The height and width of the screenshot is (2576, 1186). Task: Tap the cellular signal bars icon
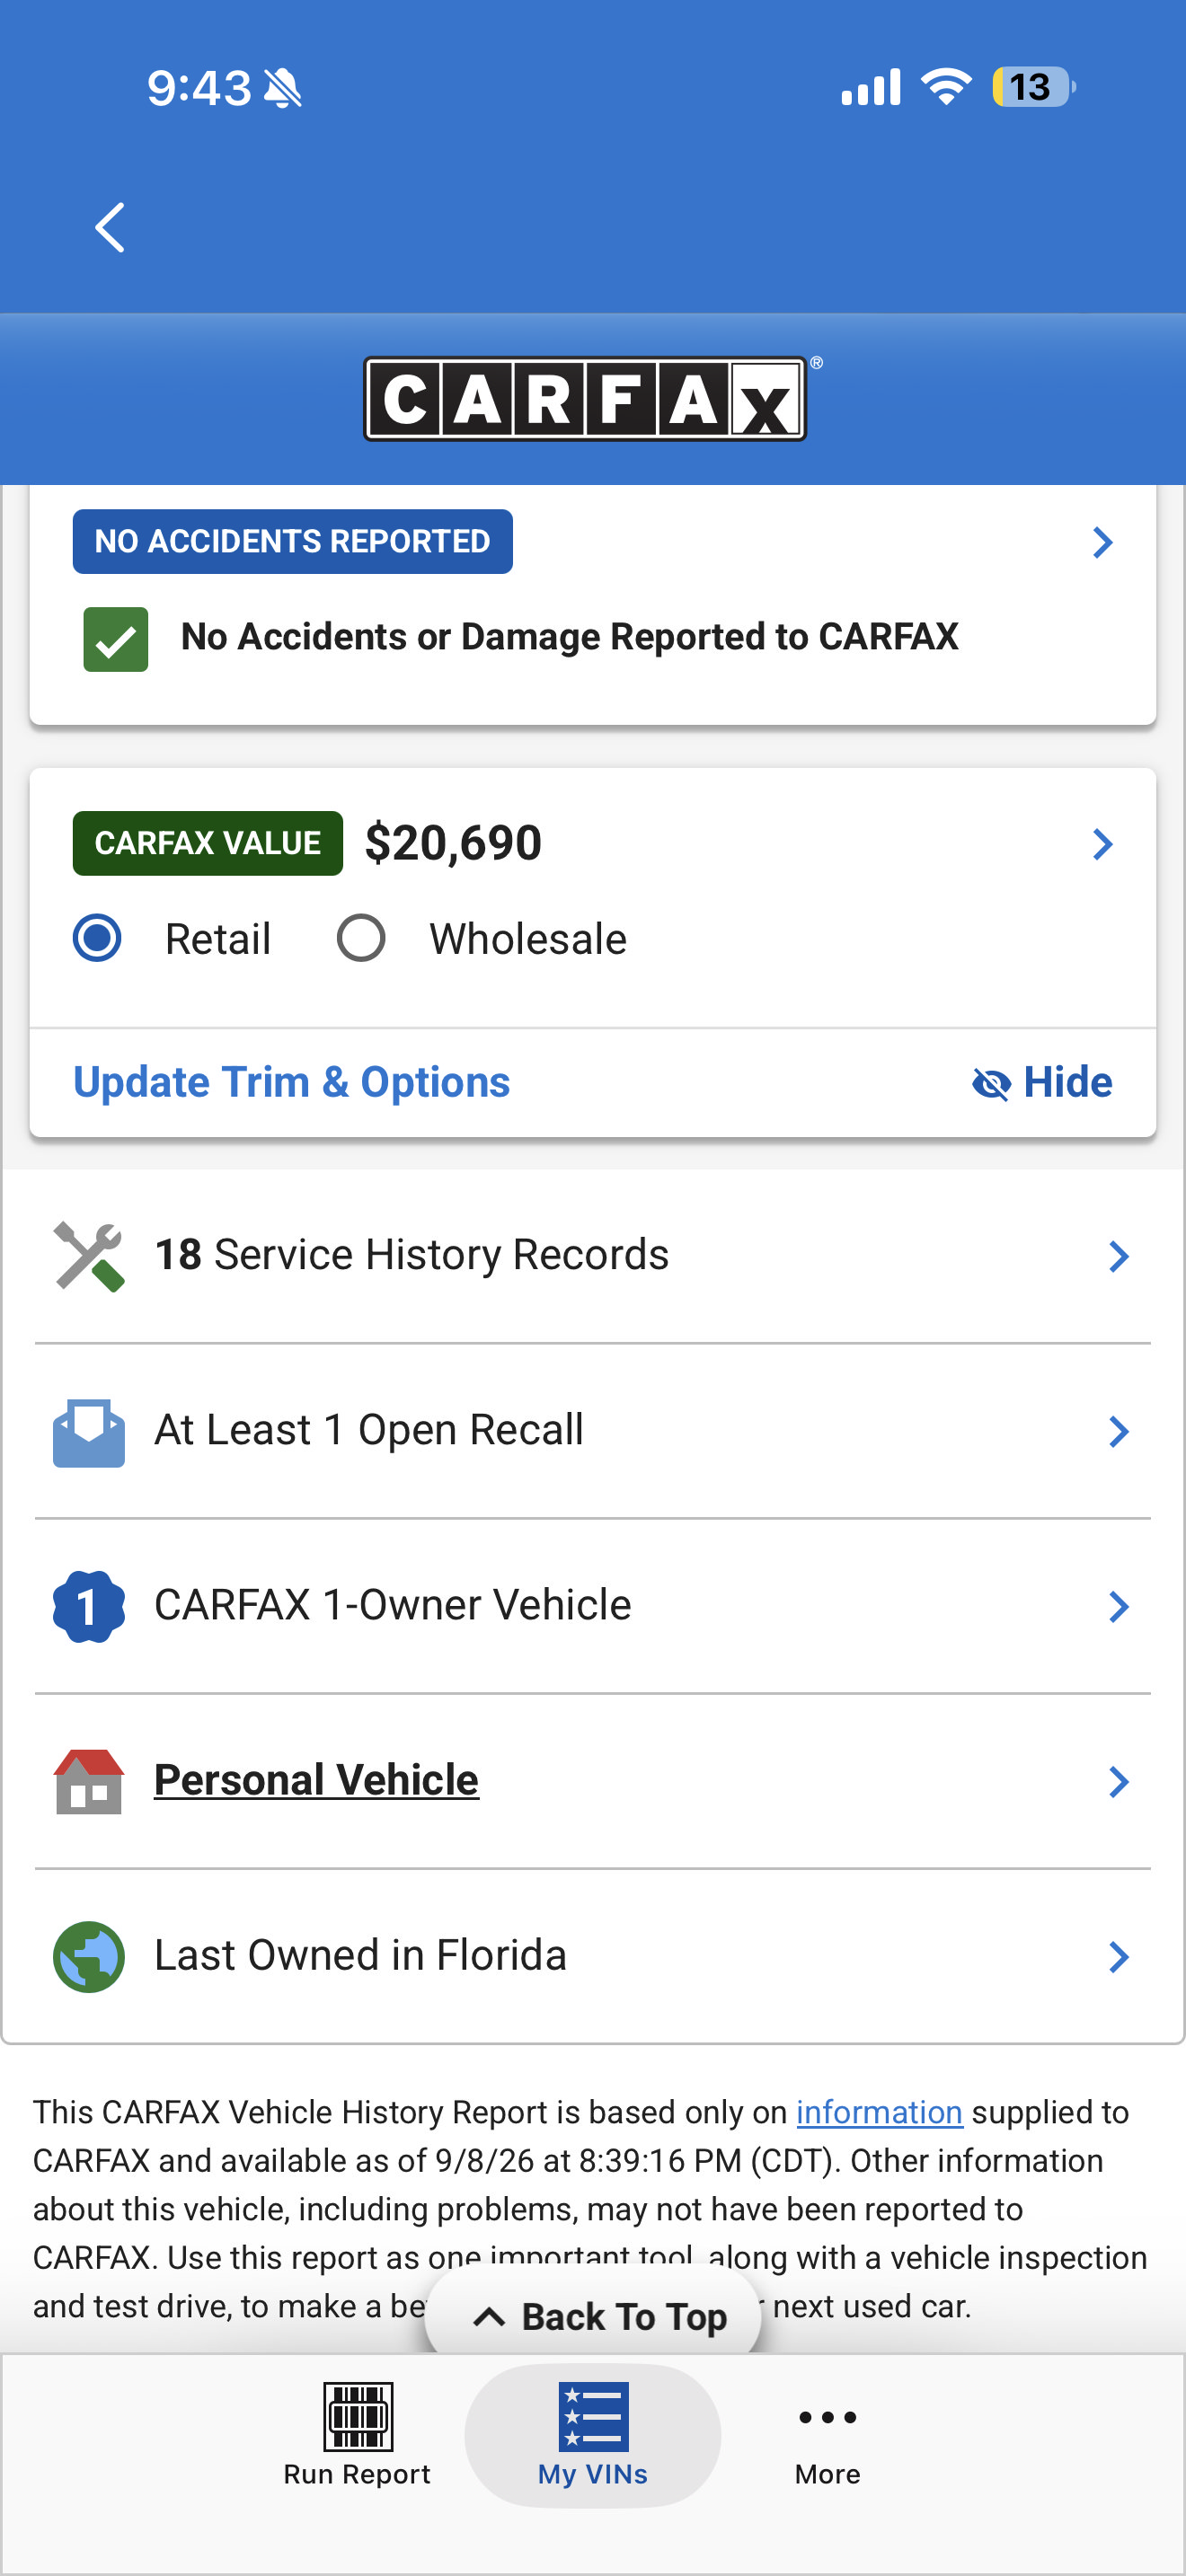tap(871, 87)
